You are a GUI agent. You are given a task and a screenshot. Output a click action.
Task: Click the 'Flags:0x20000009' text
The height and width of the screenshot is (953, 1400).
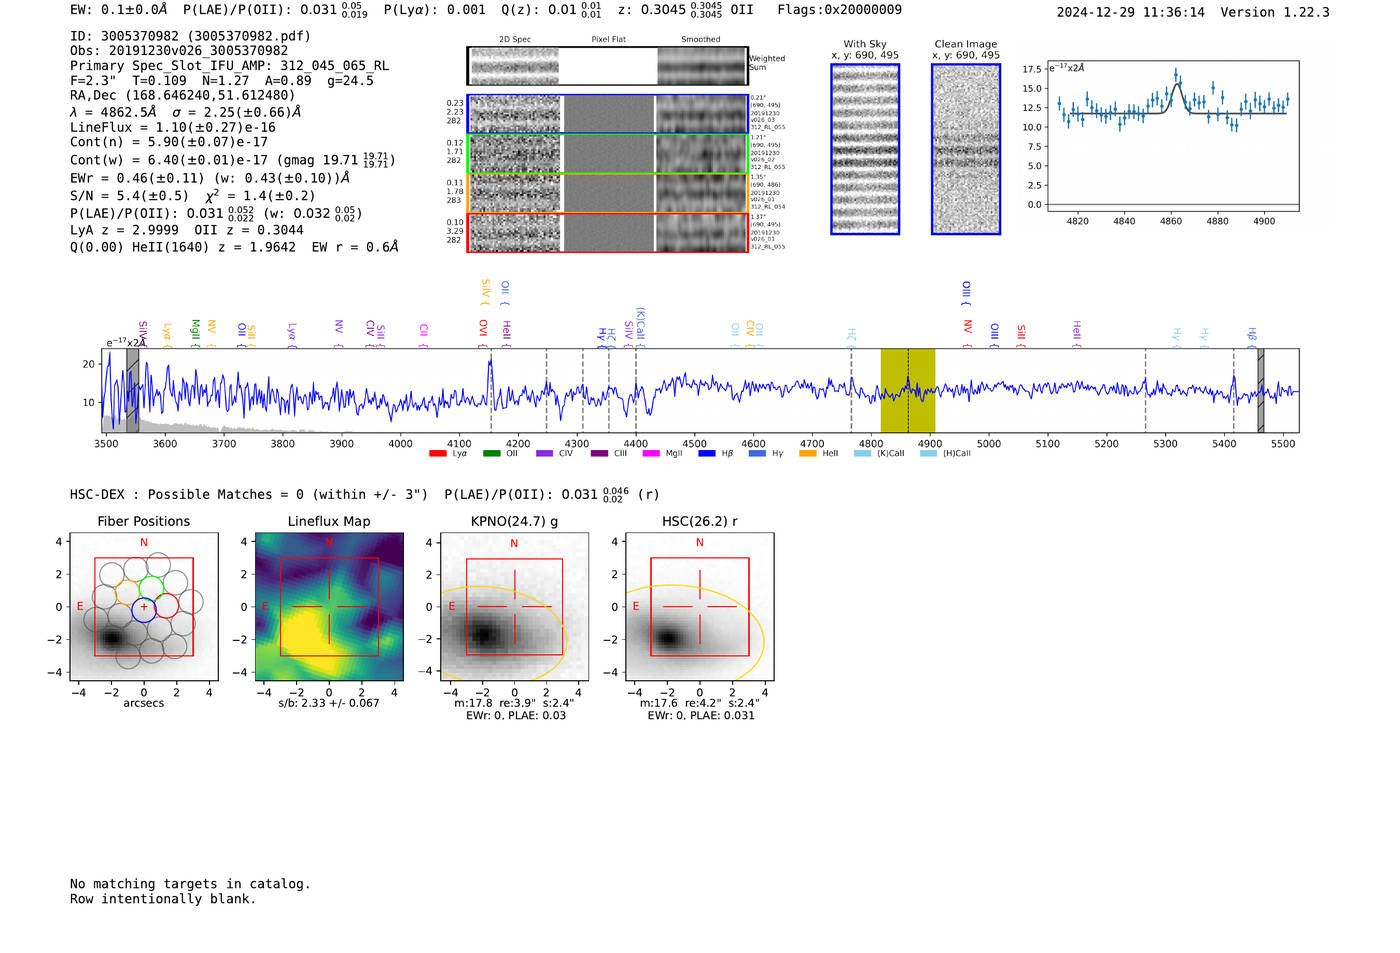point(839,10)
